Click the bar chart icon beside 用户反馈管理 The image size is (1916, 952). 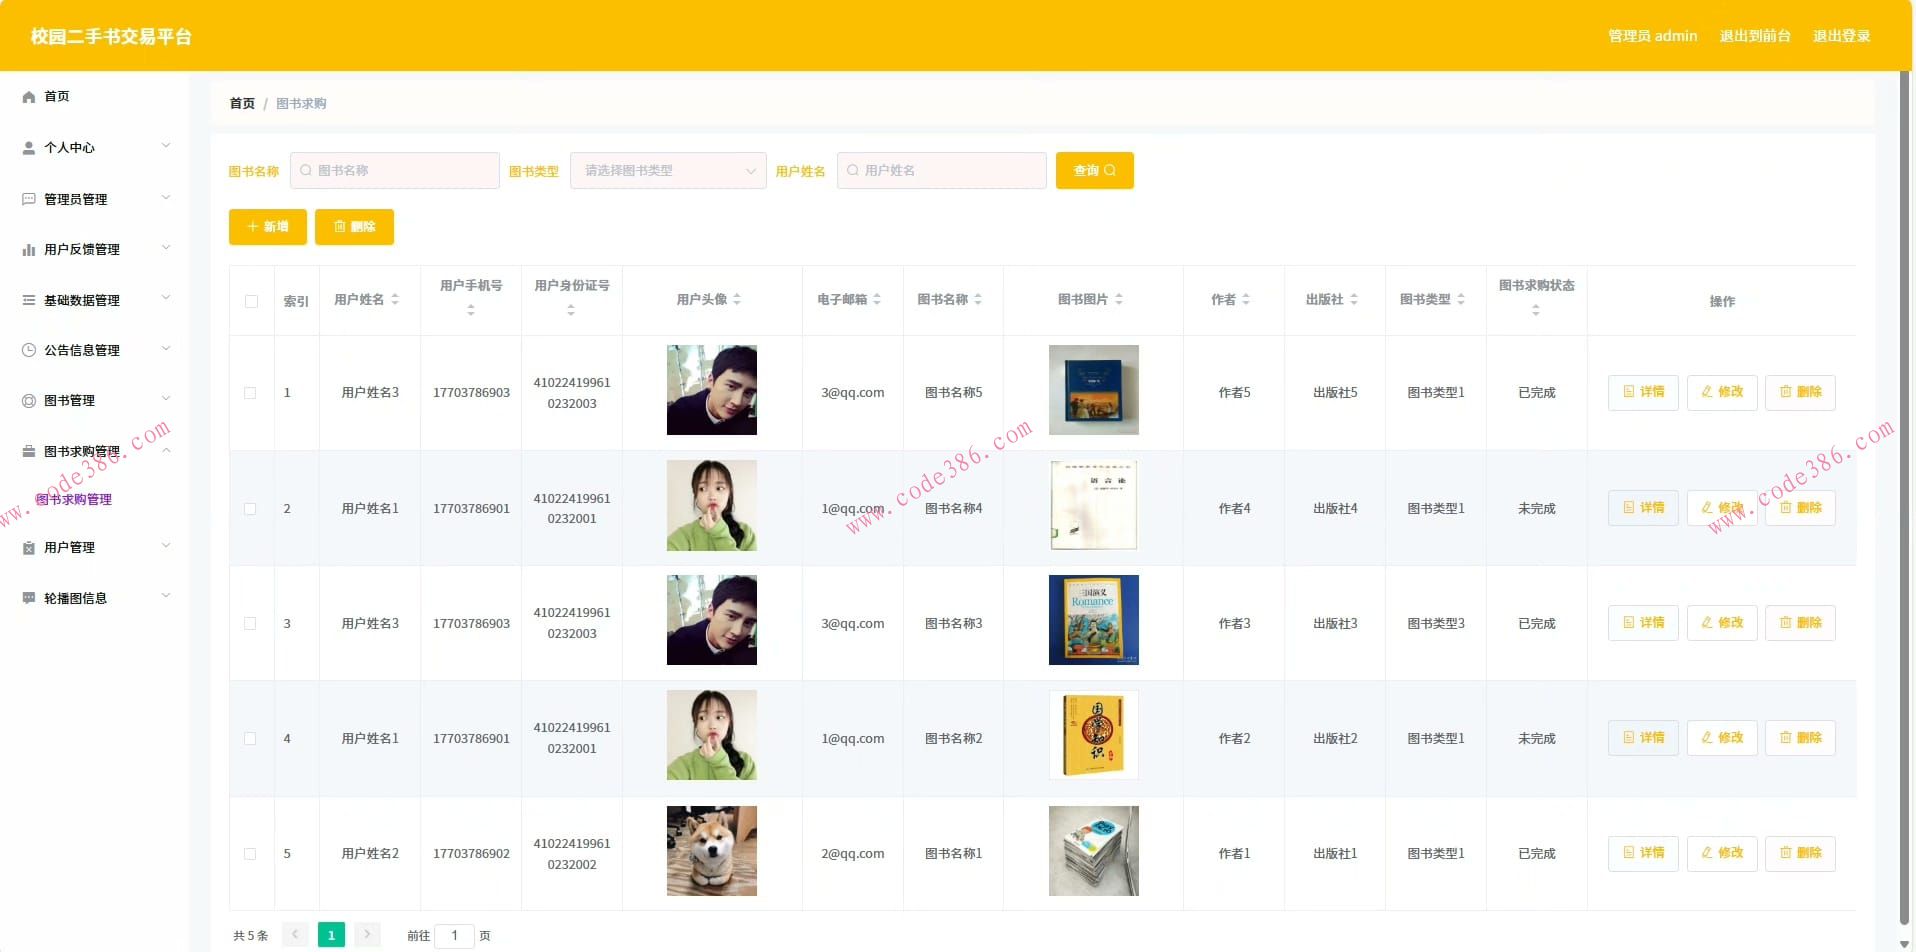pos(29,250)
